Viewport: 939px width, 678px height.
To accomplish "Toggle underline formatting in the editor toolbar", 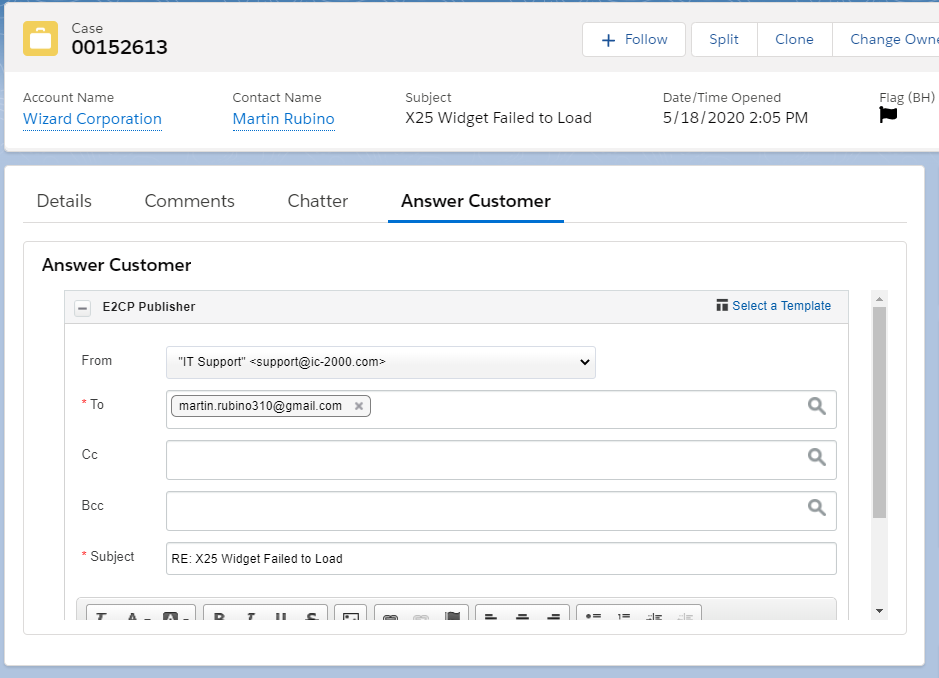I will point(280,616).
